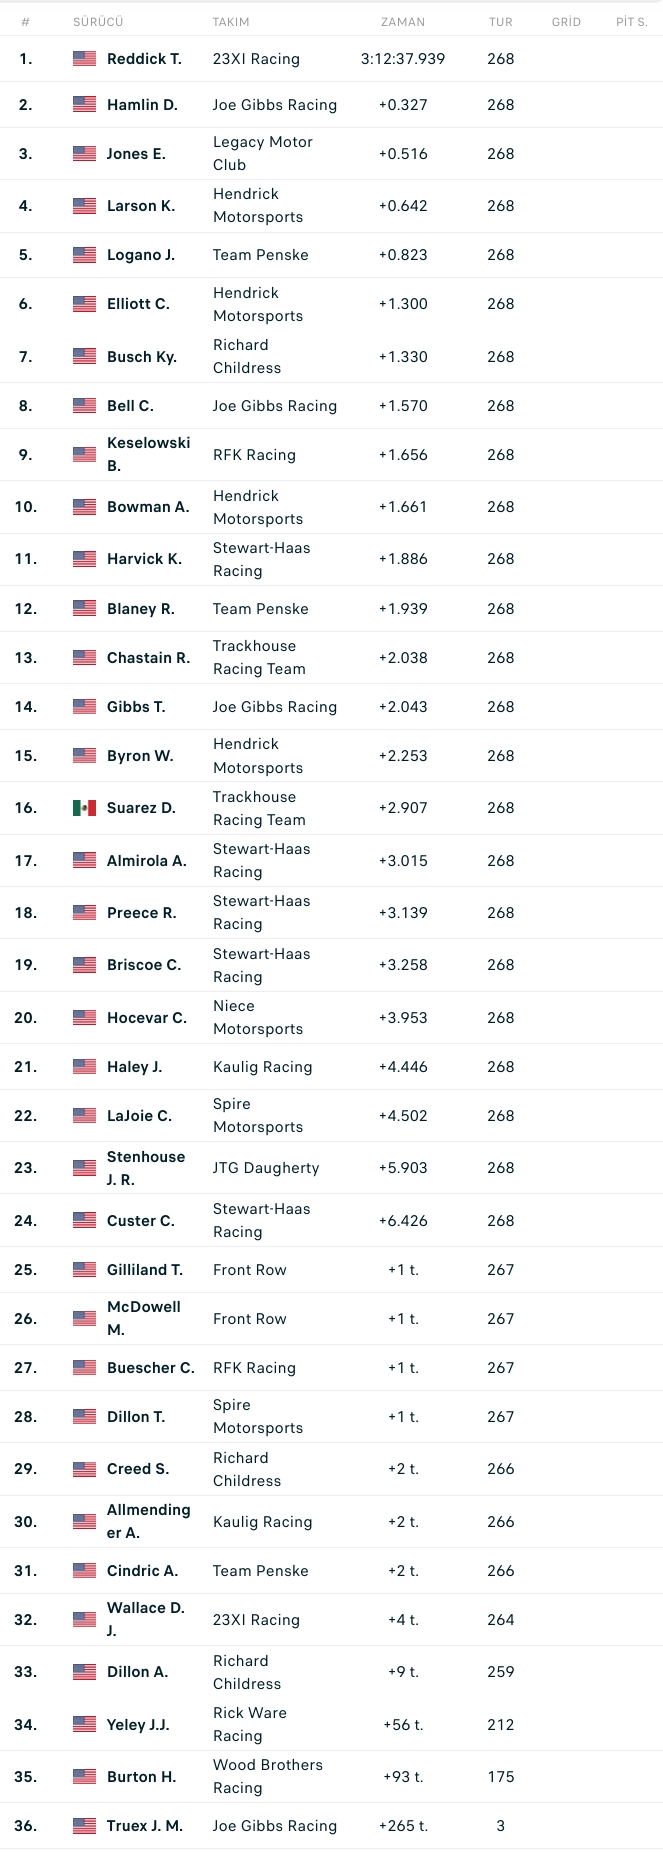Click the US flag beside Reddick T.
Screen dimensions: 663x1862
pos(84,59)
